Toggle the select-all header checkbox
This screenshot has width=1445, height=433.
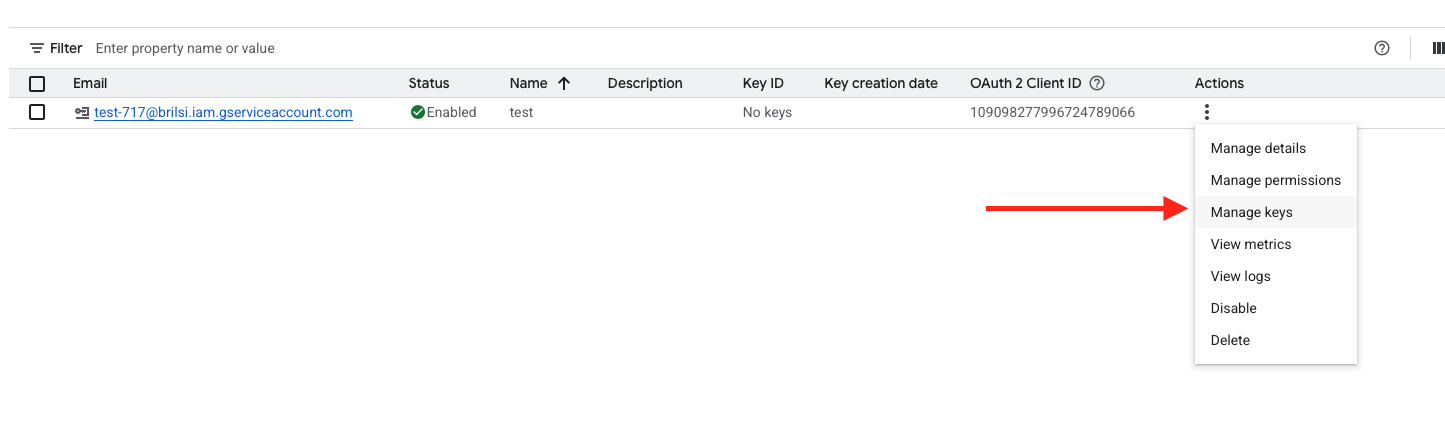[x=37, y=83]
